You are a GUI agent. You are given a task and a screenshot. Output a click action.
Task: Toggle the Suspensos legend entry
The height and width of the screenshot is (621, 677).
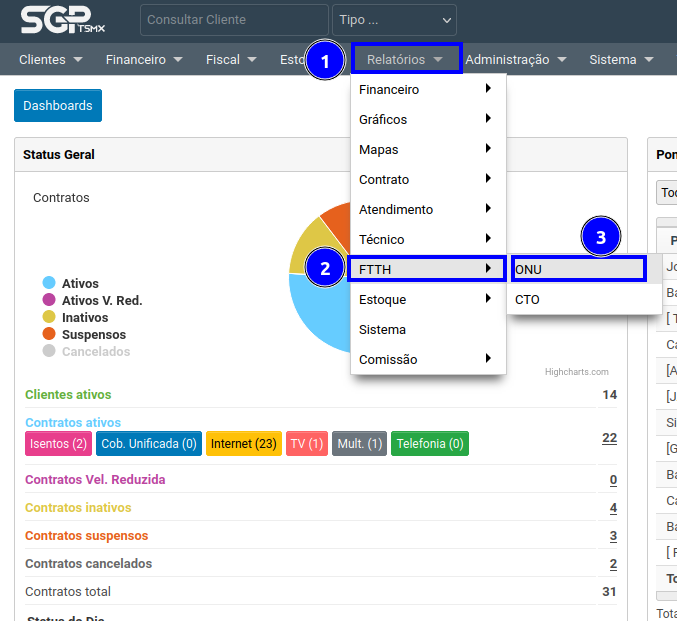[94, 335]
